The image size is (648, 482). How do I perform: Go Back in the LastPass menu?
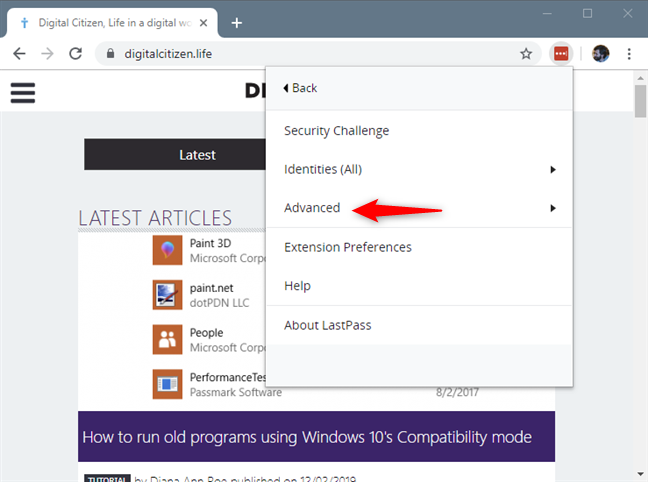[300, 88]
